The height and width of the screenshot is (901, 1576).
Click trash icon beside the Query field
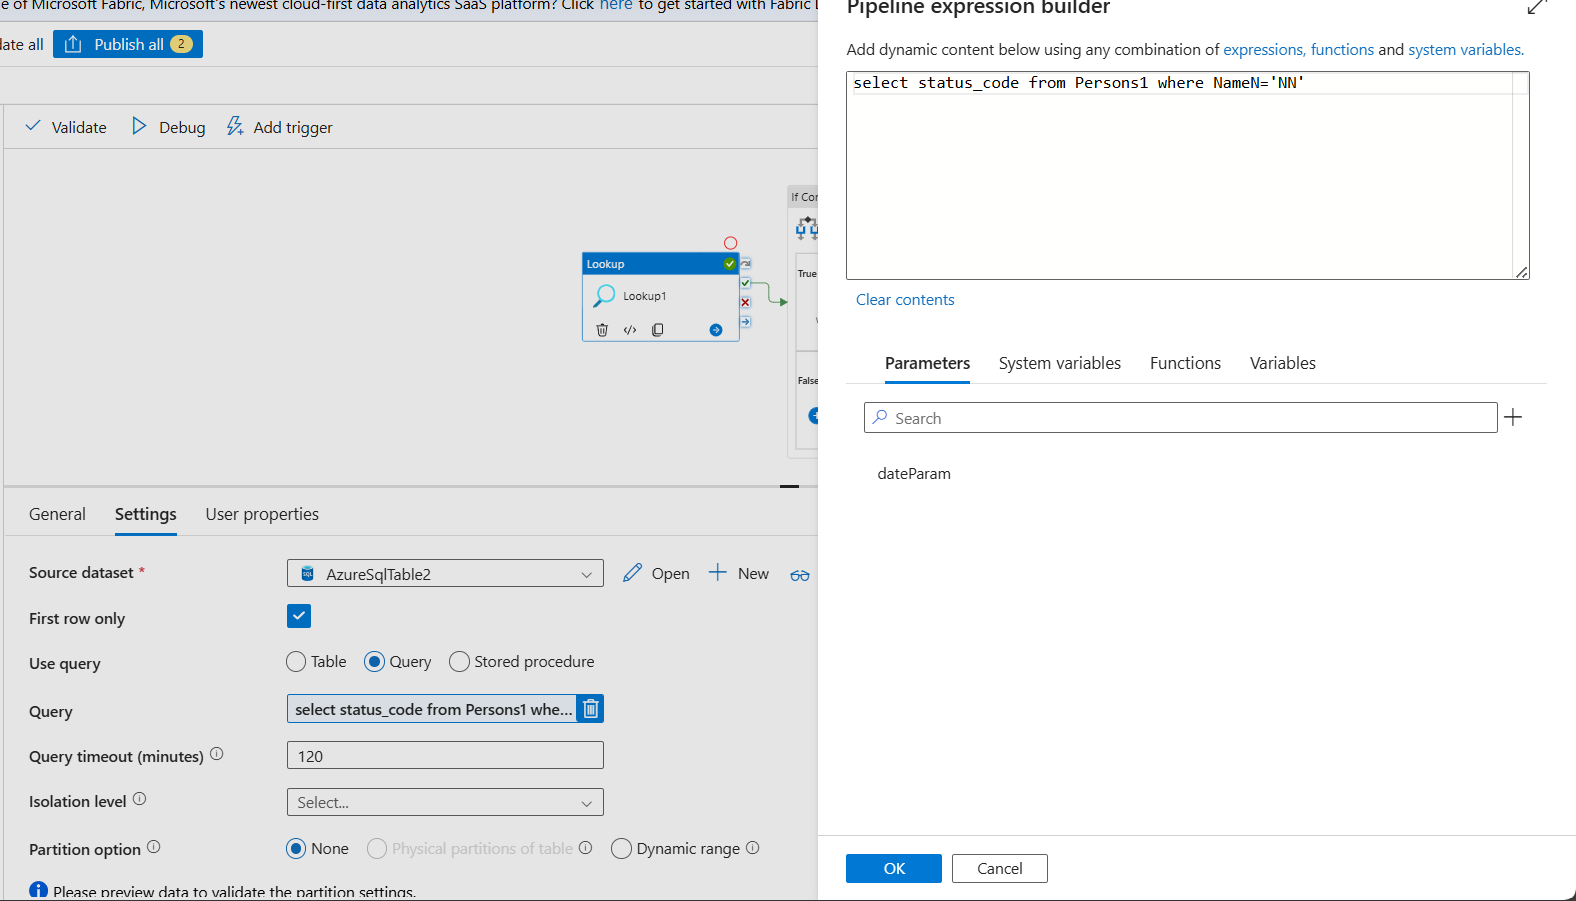591,709
